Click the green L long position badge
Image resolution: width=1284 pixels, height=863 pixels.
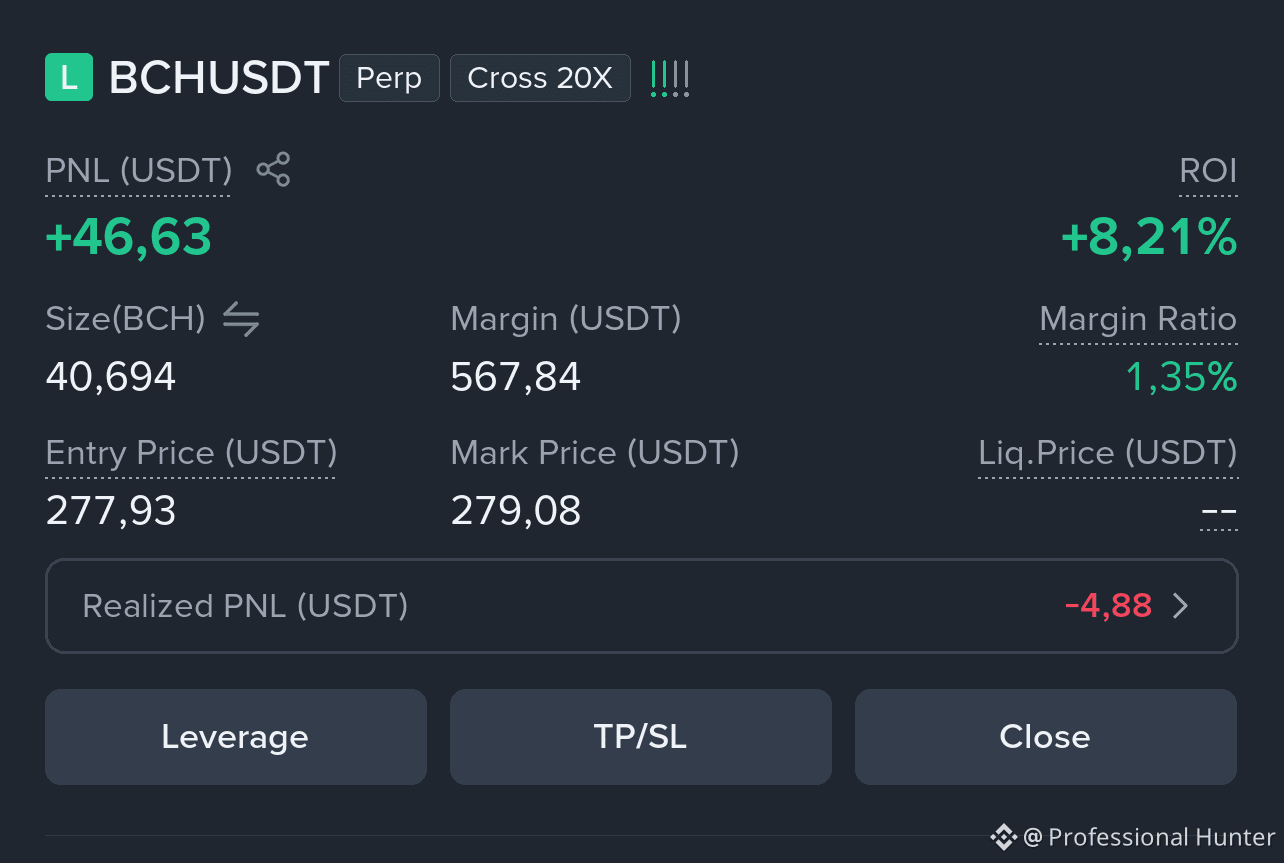click(69, 78)
